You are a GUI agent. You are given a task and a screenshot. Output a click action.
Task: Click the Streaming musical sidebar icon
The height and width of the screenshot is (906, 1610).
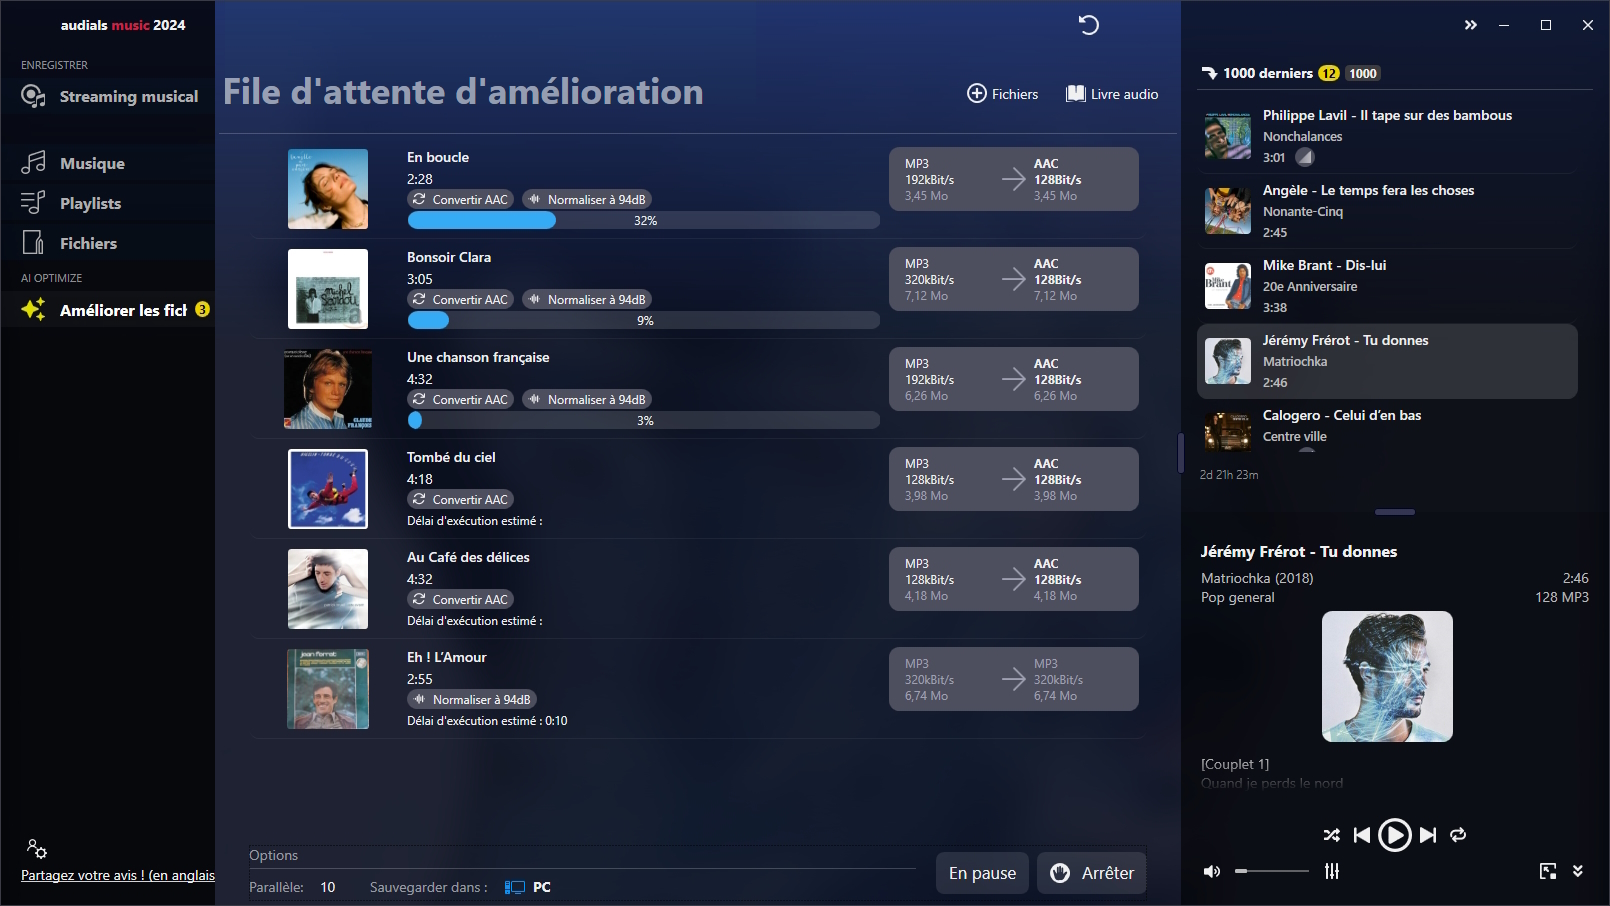click(34, 96)
